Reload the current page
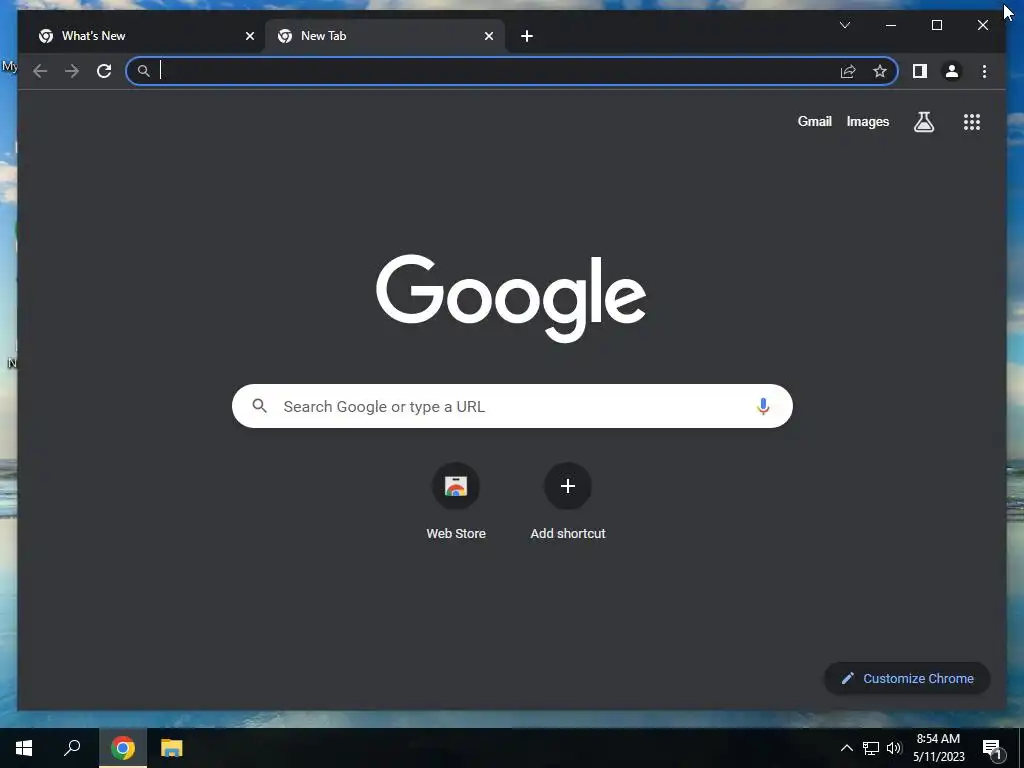Image resolution: width=1024 pixels, height=768 pixels. click(104, 71)
